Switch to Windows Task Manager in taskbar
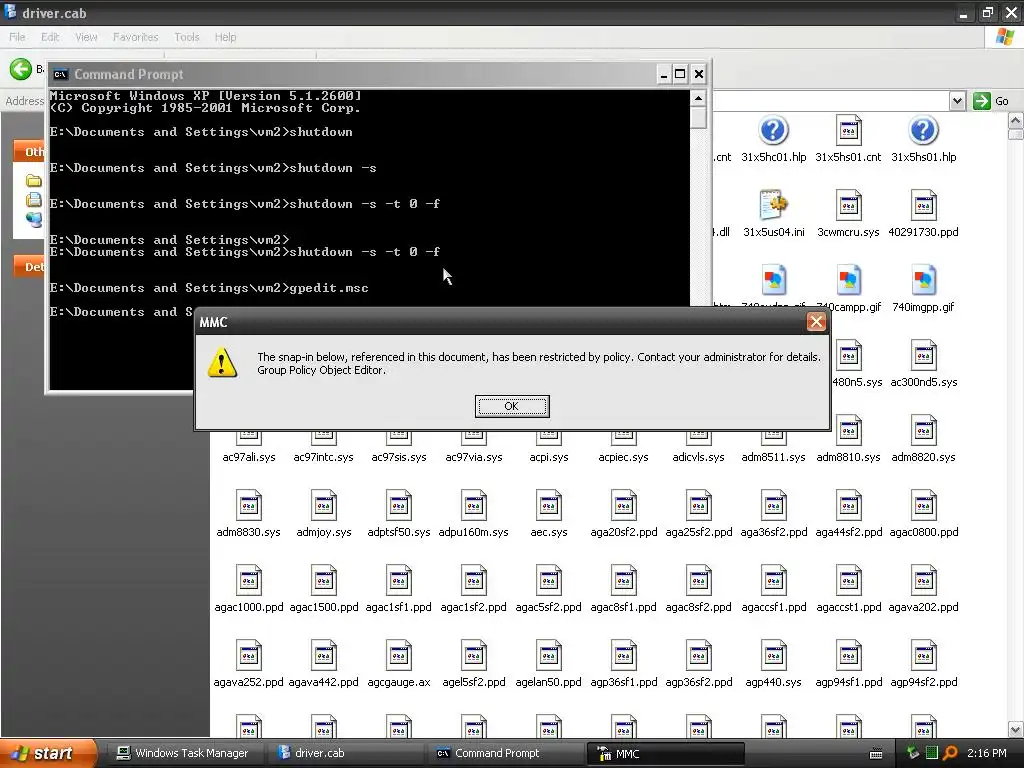The width and height of the screenshot is (1024, 768). click(183, 753)
